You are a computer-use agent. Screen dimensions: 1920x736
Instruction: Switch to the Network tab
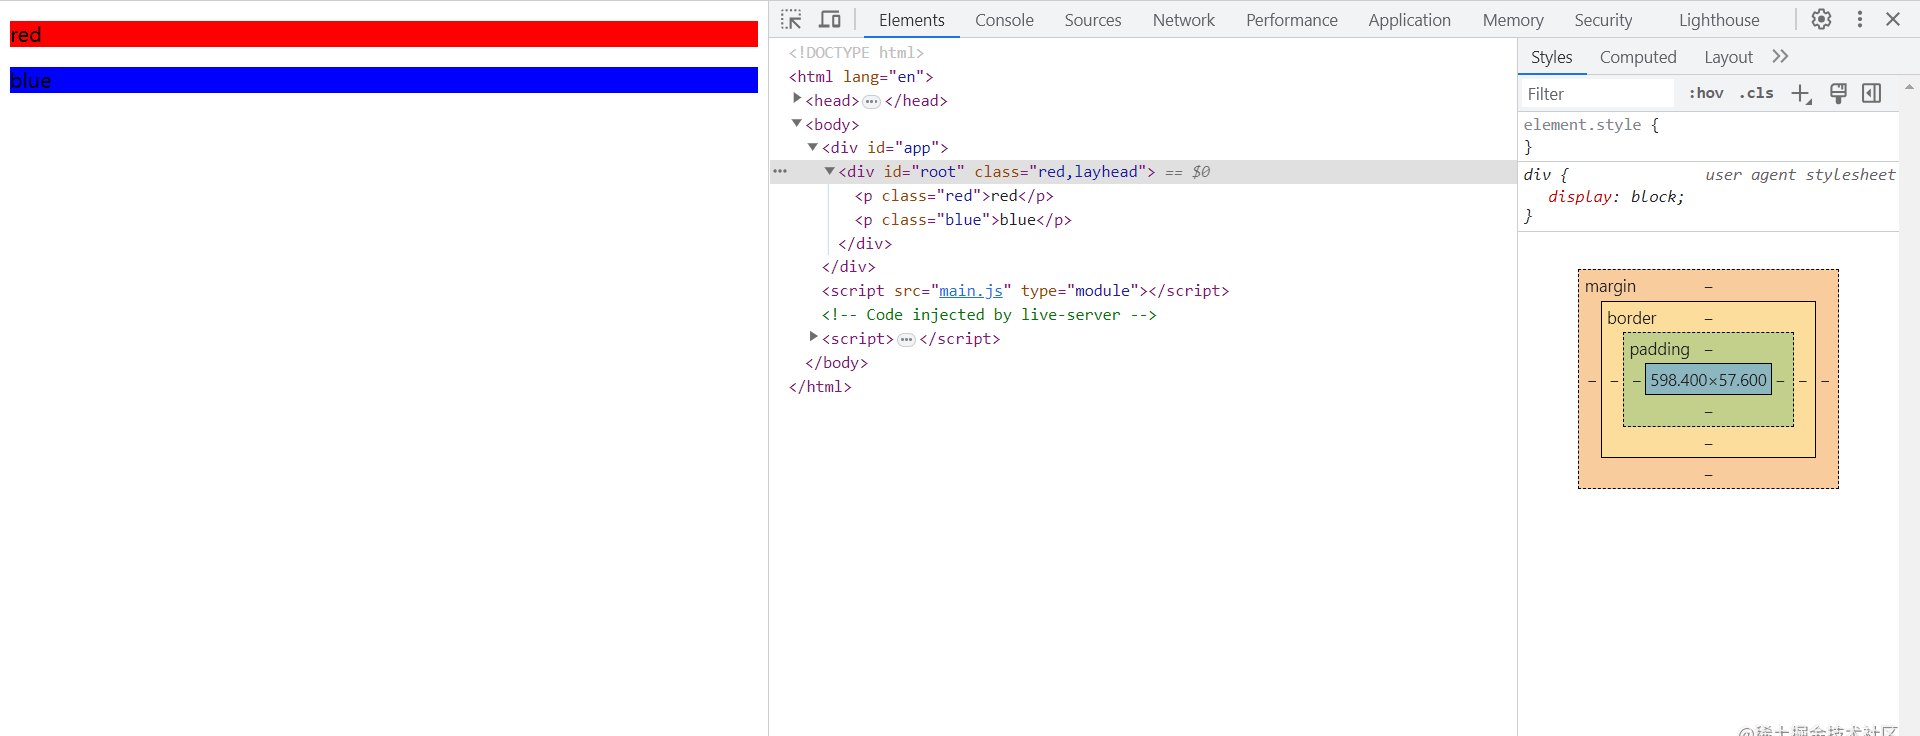point(1183,20)
